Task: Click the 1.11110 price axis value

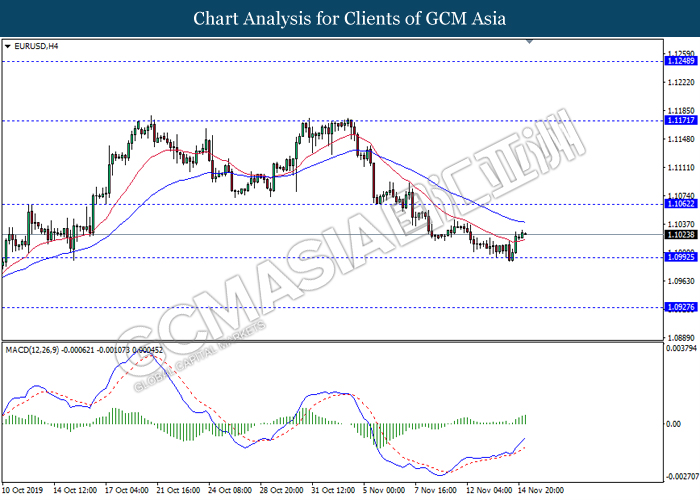Action: click(681, 168)
